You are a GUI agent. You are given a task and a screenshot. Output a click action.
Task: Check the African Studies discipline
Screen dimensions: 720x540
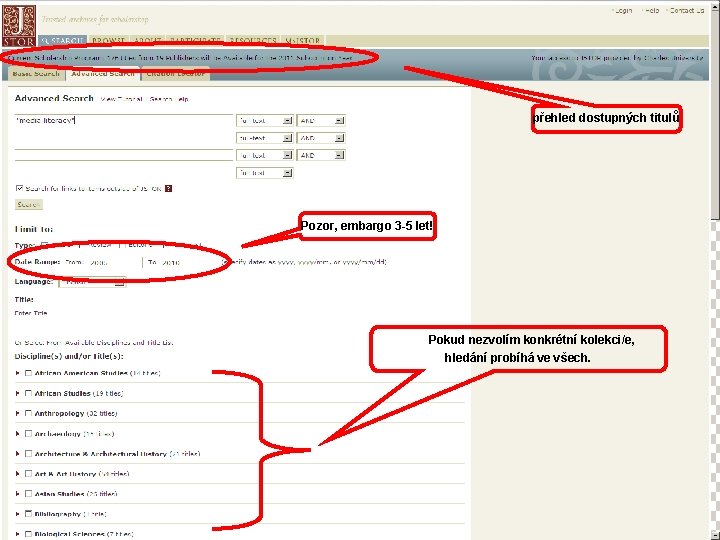tap(28, 394)
